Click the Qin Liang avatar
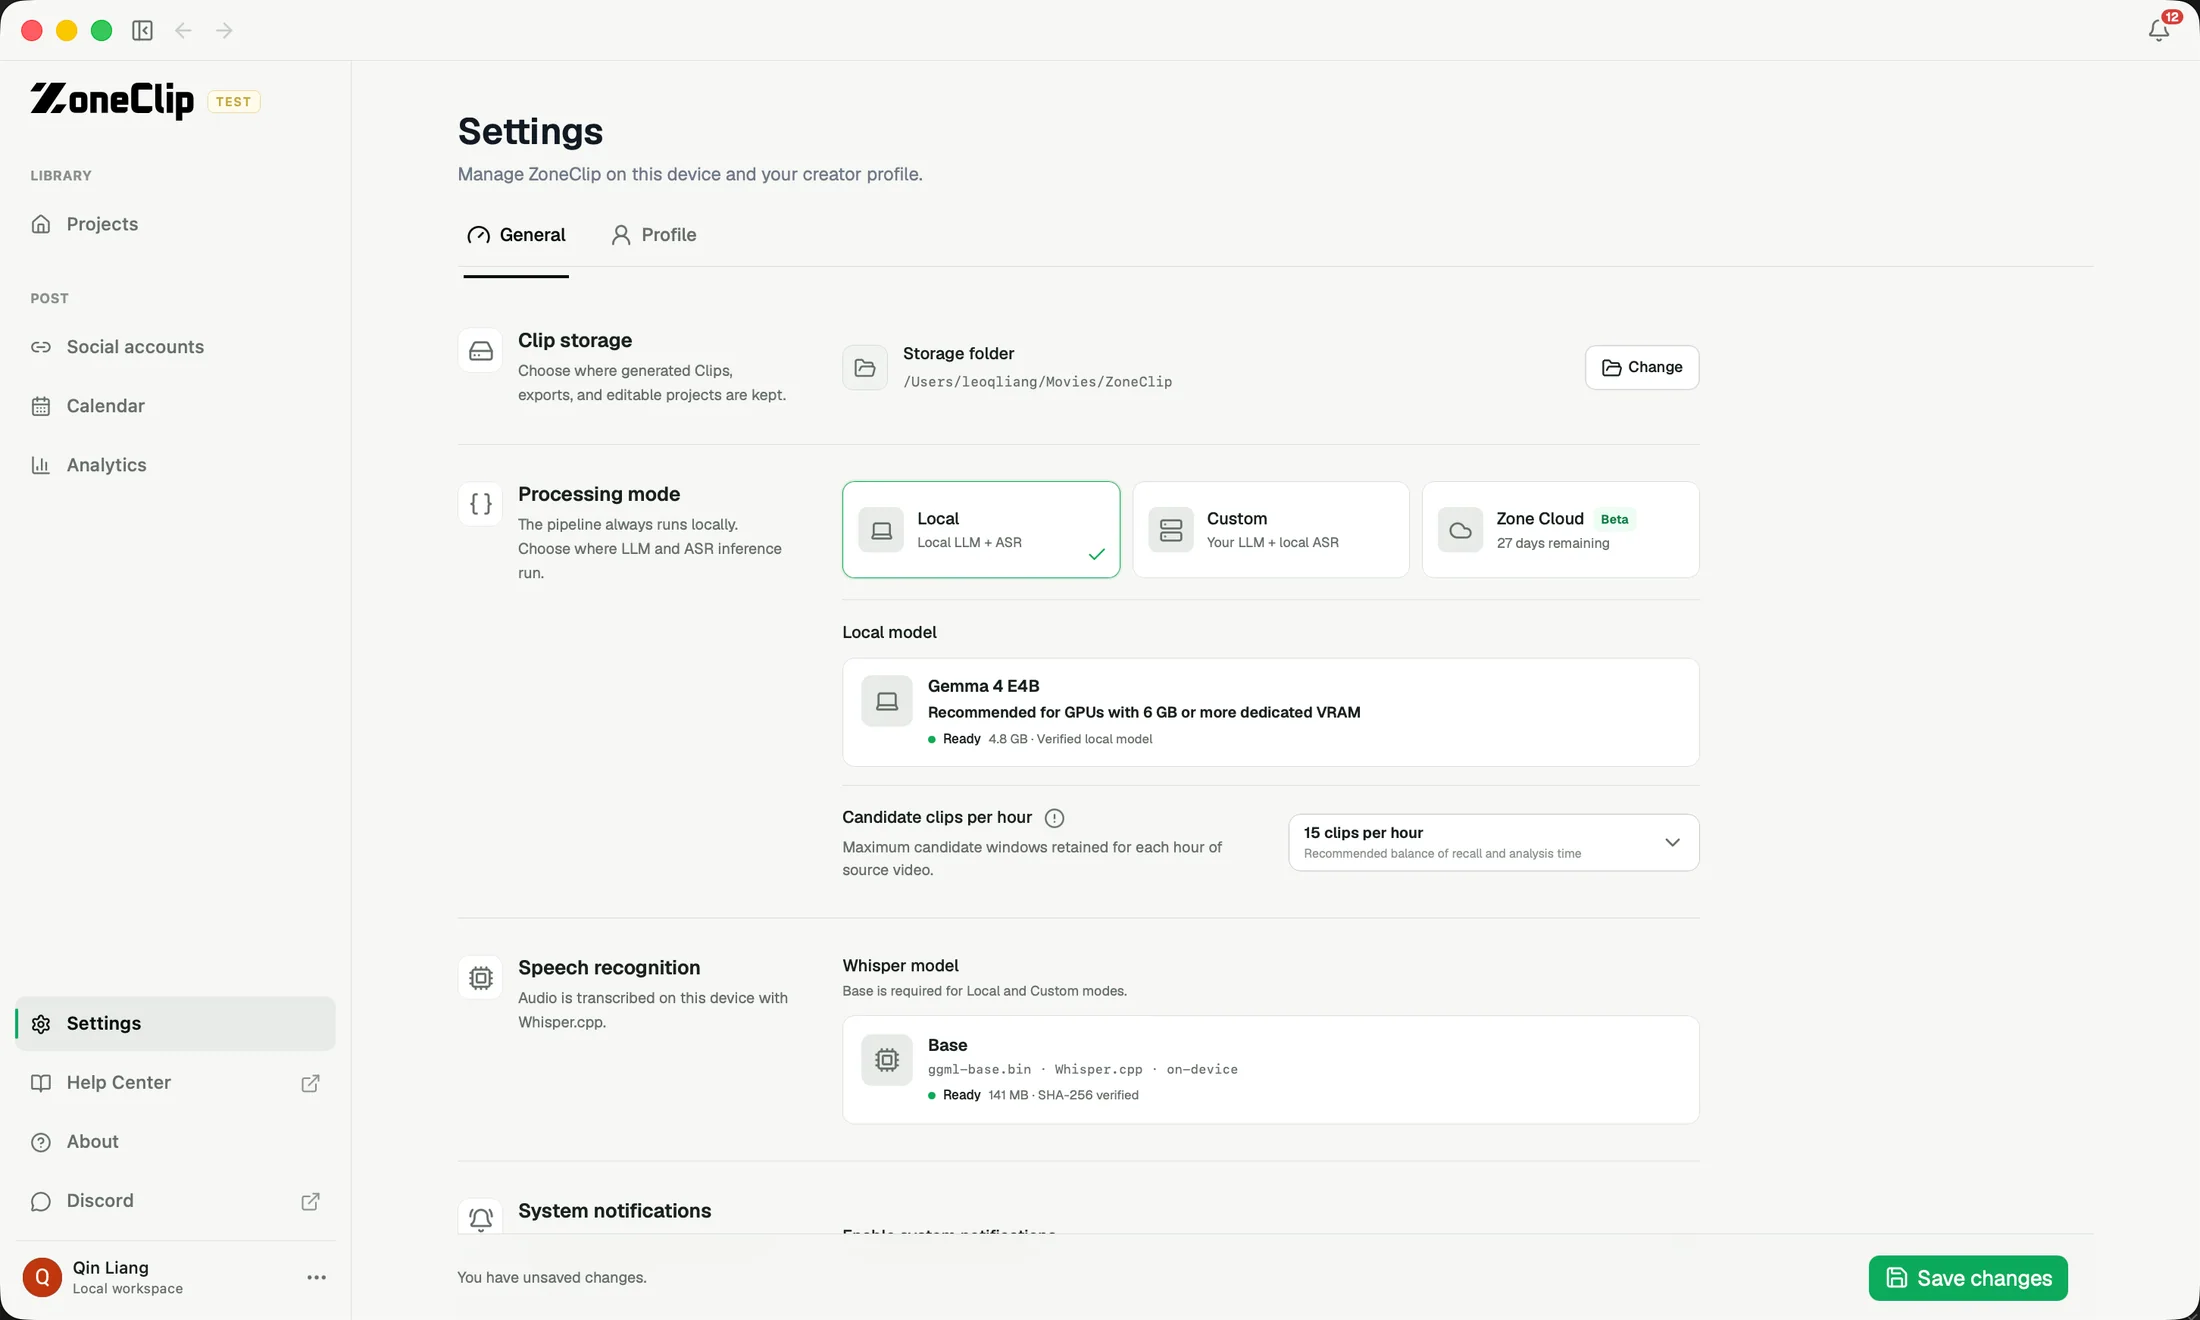The height and width of the screenshot is (1320, 2200). 42,1277
